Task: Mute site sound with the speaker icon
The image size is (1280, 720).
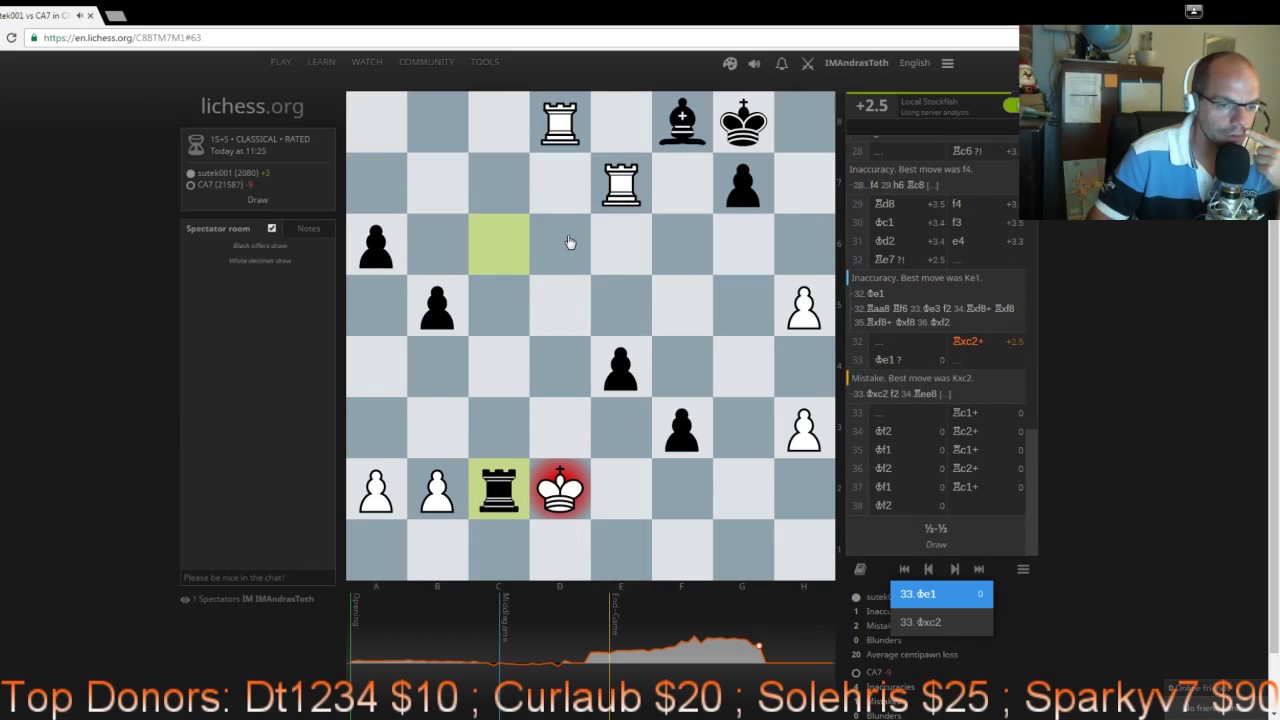Action: tap(755, 63)
